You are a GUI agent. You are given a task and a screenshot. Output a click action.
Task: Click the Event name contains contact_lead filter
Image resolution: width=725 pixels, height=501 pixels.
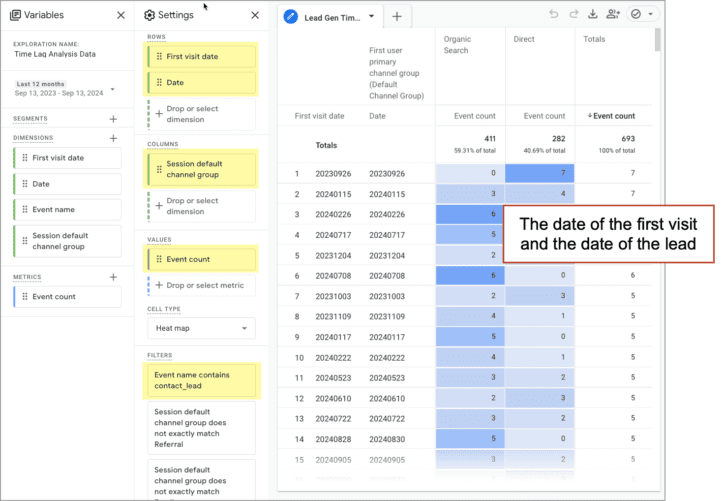(x=201, y=380)
